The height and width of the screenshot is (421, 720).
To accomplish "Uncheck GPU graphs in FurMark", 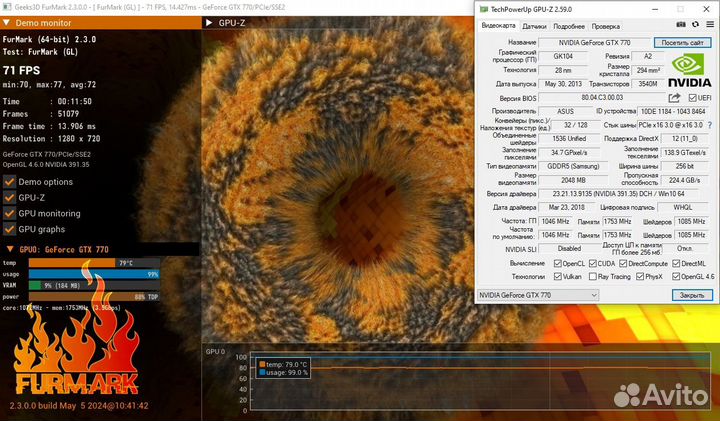I will 9,229.
